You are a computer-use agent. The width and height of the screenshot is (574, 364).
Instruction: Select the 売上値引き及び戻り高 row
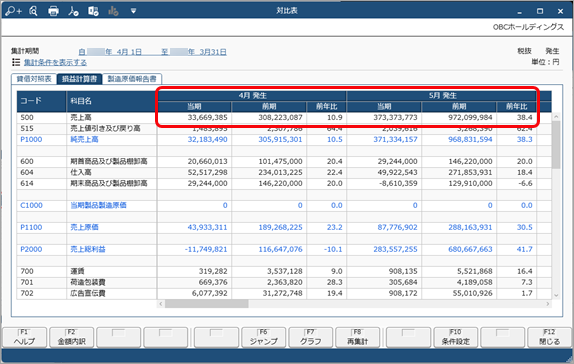[105, 129]
